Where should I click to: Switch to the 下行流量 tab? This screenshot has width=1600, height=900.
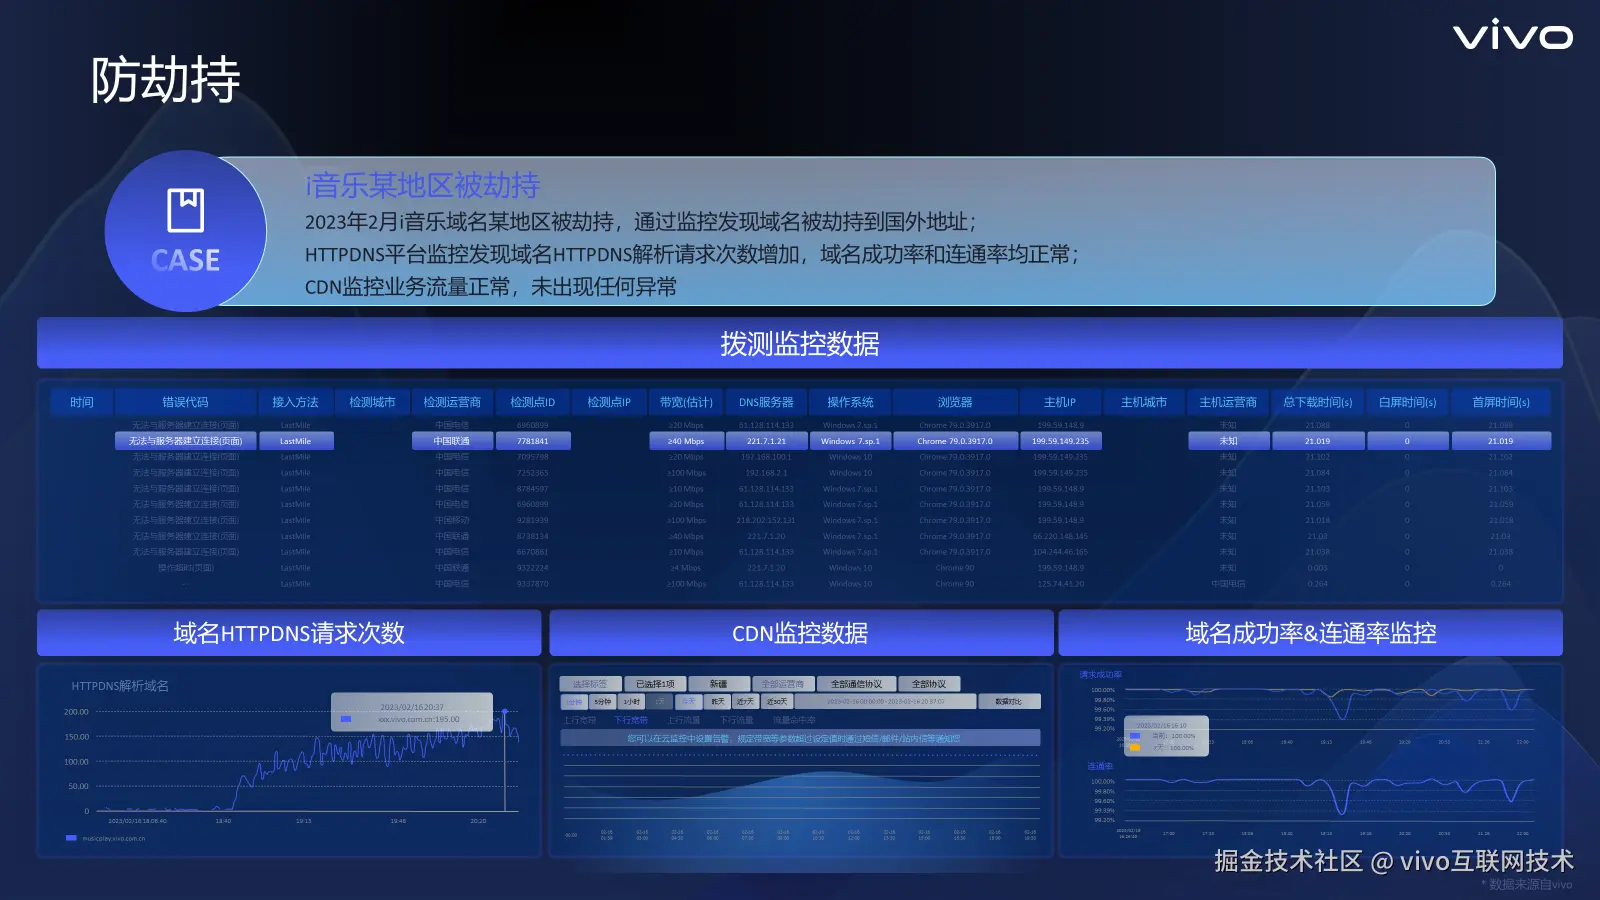coord(737,720)
